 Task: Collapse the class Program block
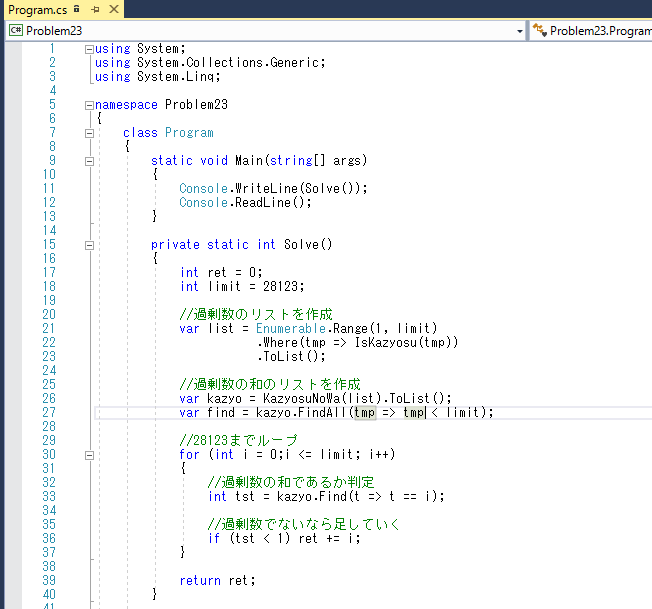89,133
